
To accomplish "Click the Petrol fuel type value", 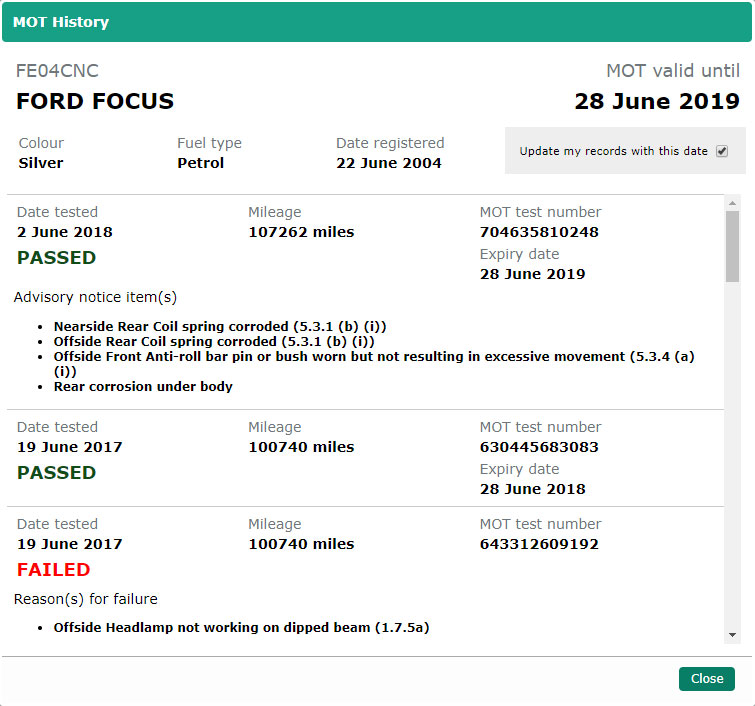I will click(200, 163).
